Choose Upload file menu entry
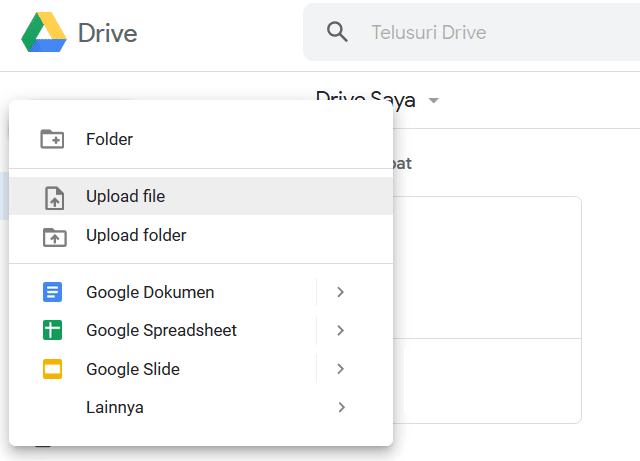The height and width of the screenshot is (461, 640). [x=125, y=197]
